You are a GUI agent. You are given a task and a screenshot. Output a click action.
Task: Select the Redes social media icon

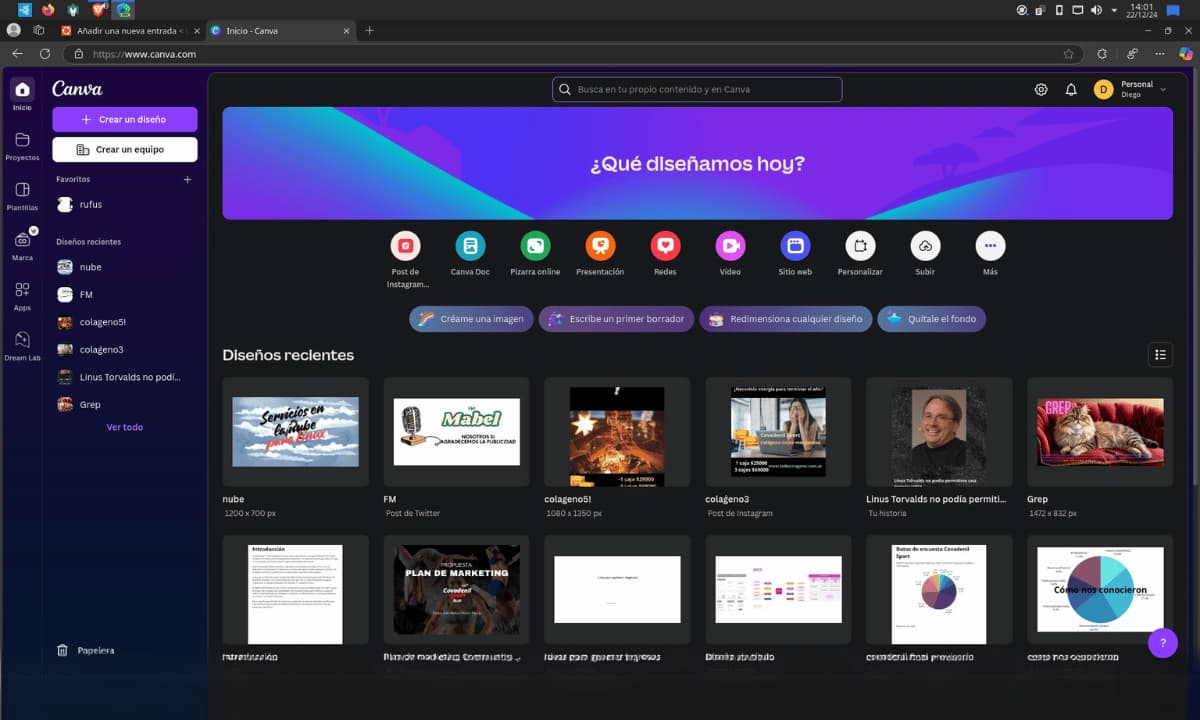(665, 245)
